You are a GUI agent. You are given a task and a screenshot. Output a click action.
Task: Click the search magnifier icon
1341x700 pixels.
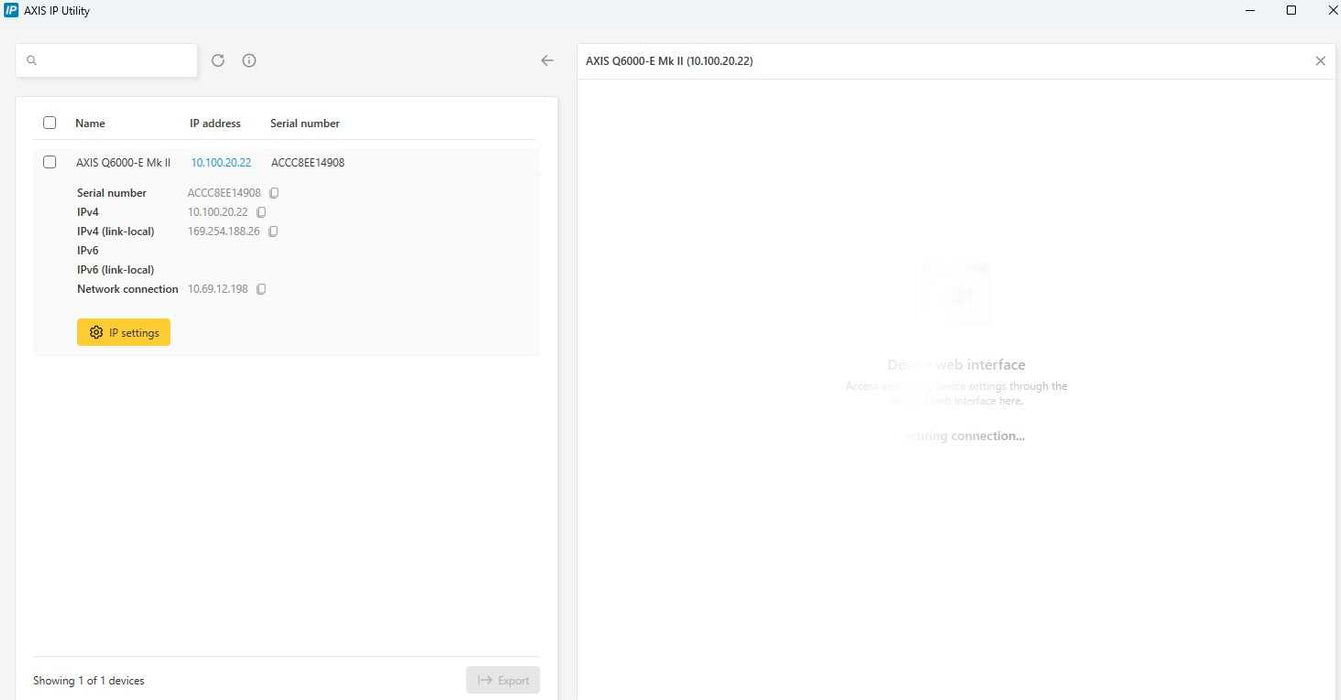pyautogui.click(x=31, y=60)
